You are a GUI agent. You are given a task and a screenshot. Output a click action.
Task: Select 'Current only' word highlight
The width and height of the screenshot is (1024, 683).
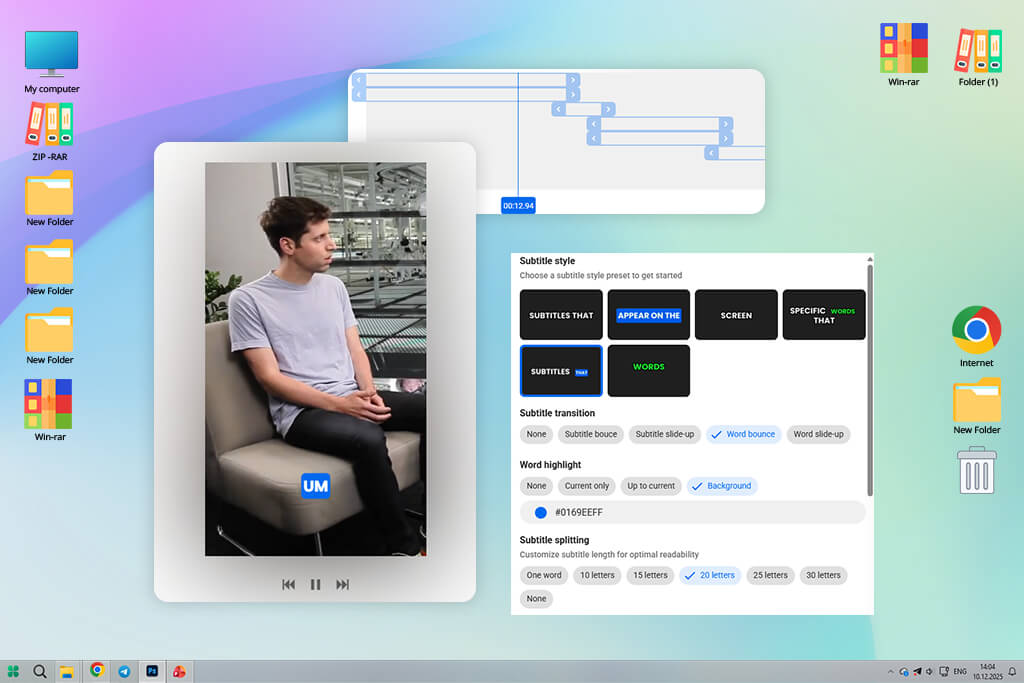tap(586, 486)
